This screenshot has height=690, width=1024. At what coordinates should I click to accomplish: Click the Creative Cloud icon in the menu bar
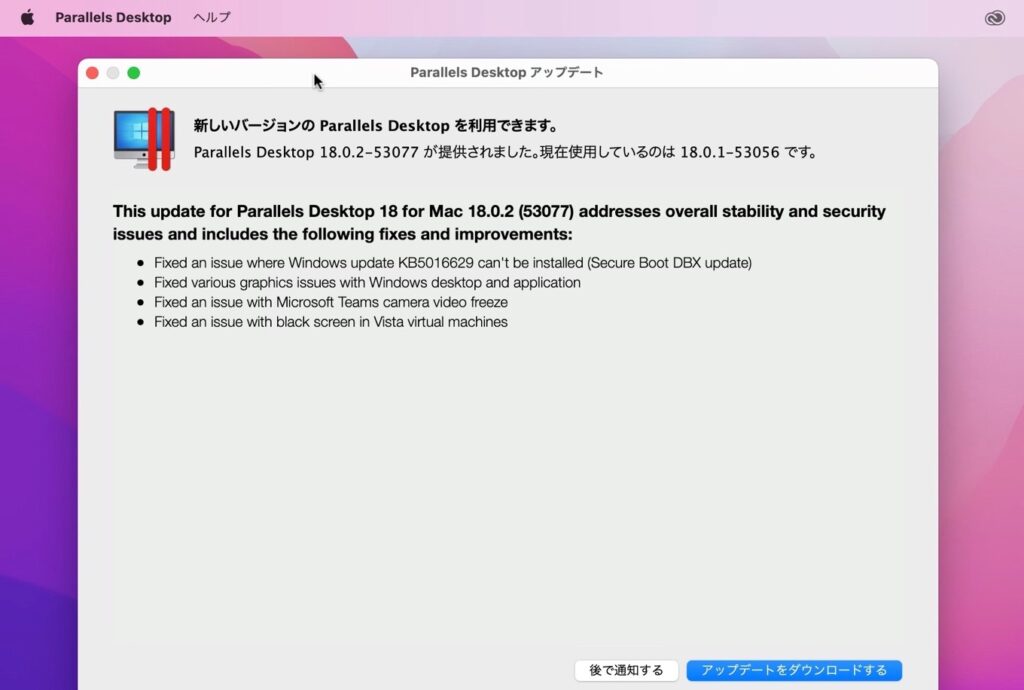[x=993, y=16]
